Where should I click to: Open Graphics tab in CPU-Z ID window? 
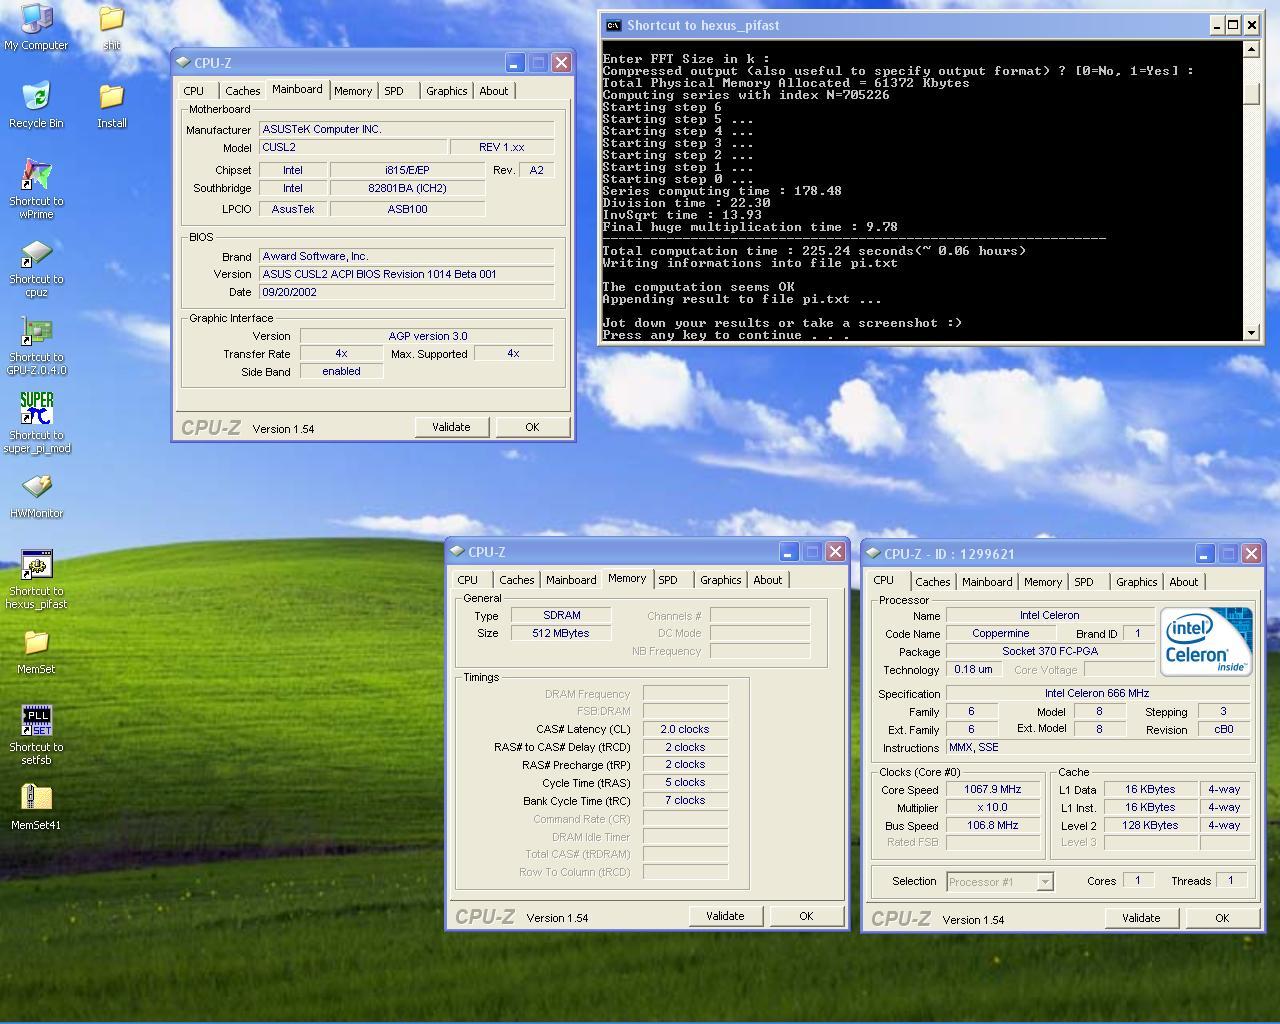[1136, 582]
